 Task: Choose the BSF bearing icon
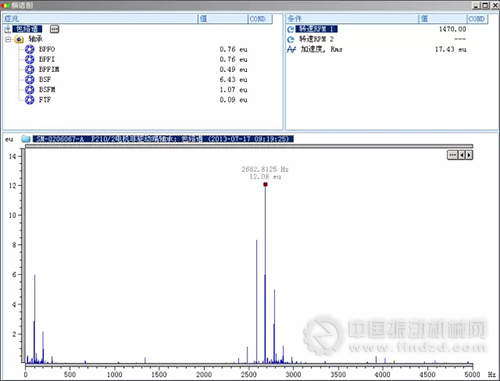(30, 79)
